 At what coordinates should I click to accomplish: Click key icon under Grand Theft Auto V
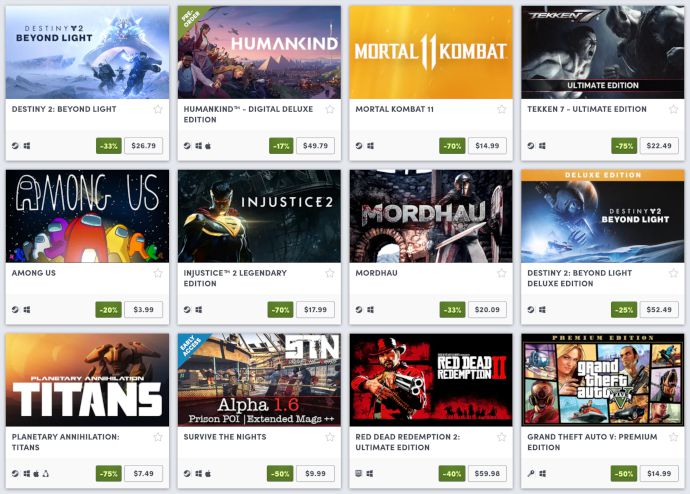(531, 474)
